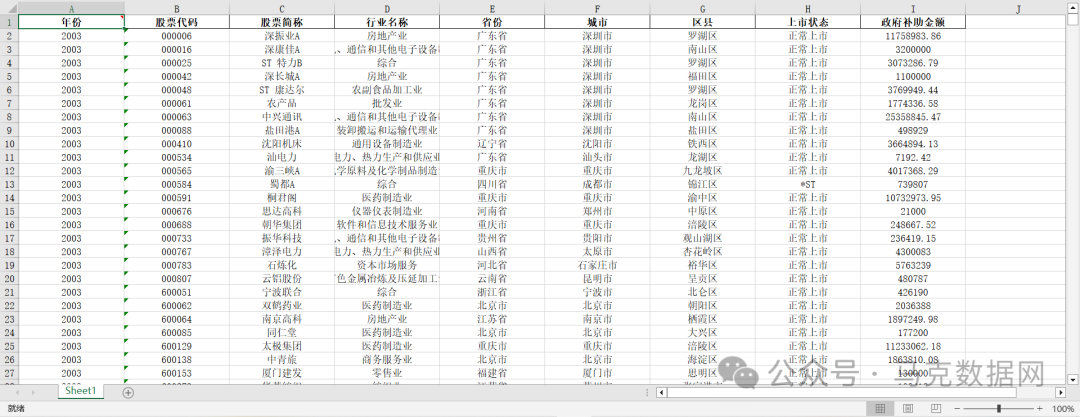Click the horizontal scrollbar left arrow

(661, 392)
